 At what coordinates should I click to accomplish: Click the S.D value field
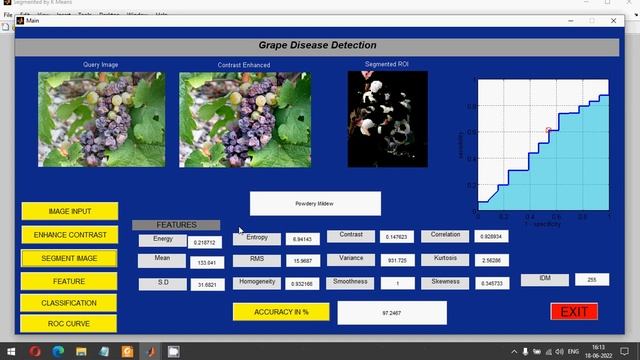(x=207, y=284)
